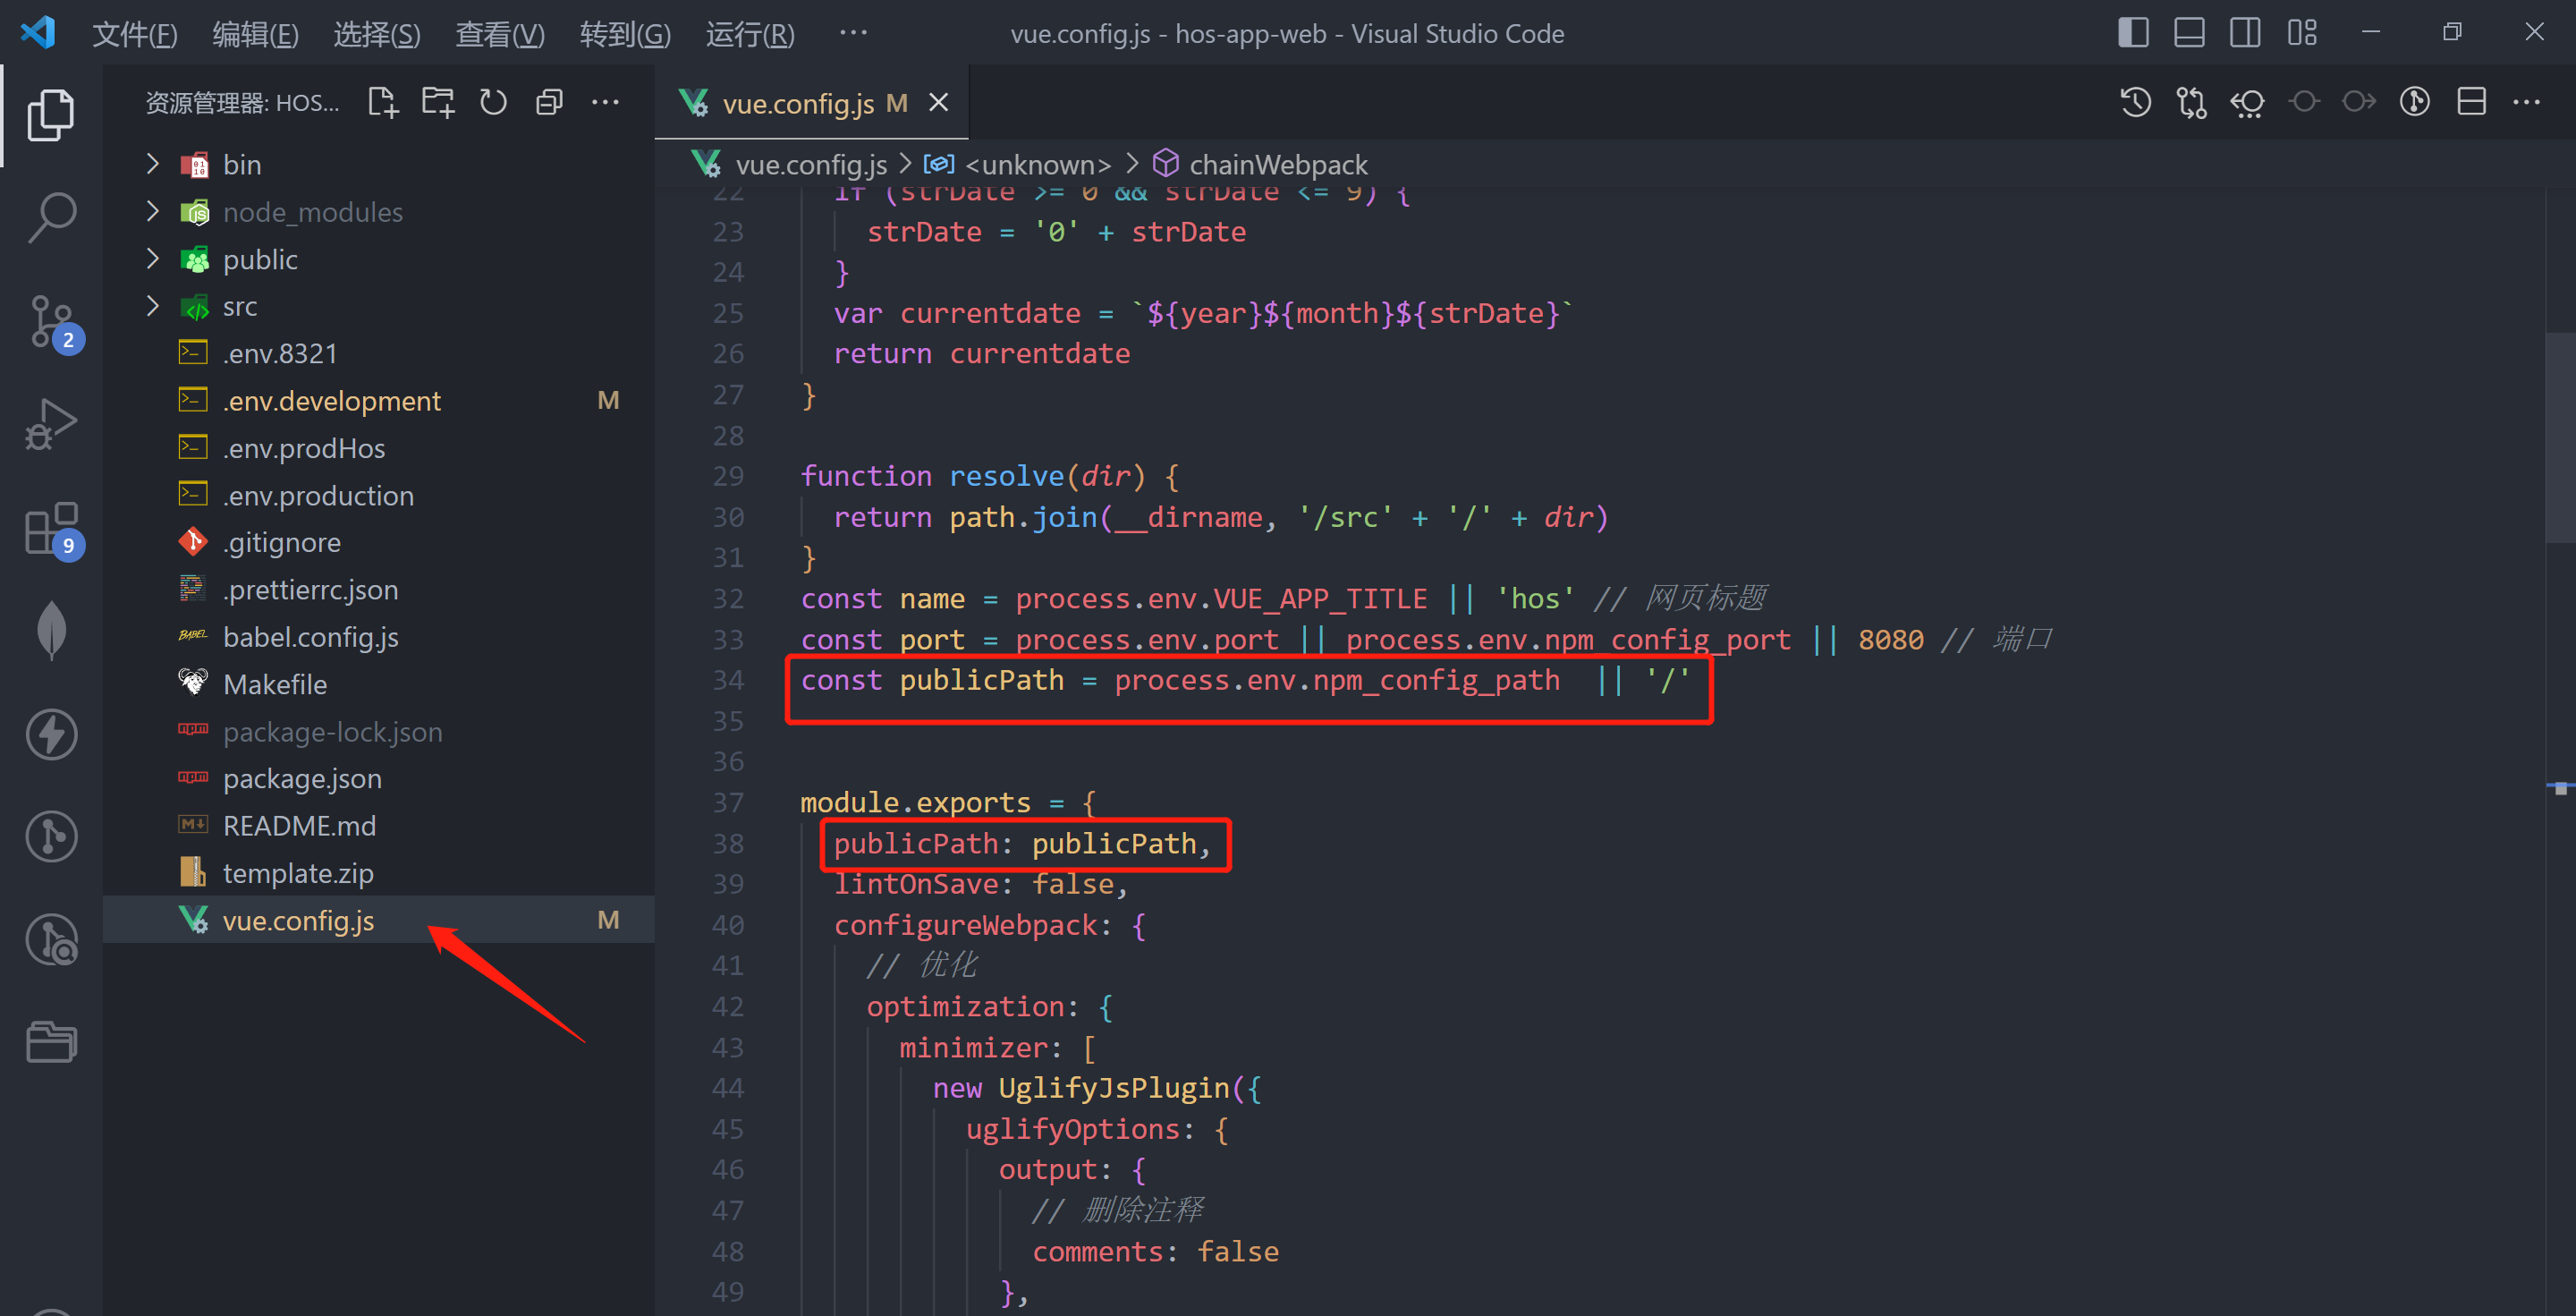Click New File icon in explorer header
This screenshot has height=1316, width=2576.
click(382, 102)
